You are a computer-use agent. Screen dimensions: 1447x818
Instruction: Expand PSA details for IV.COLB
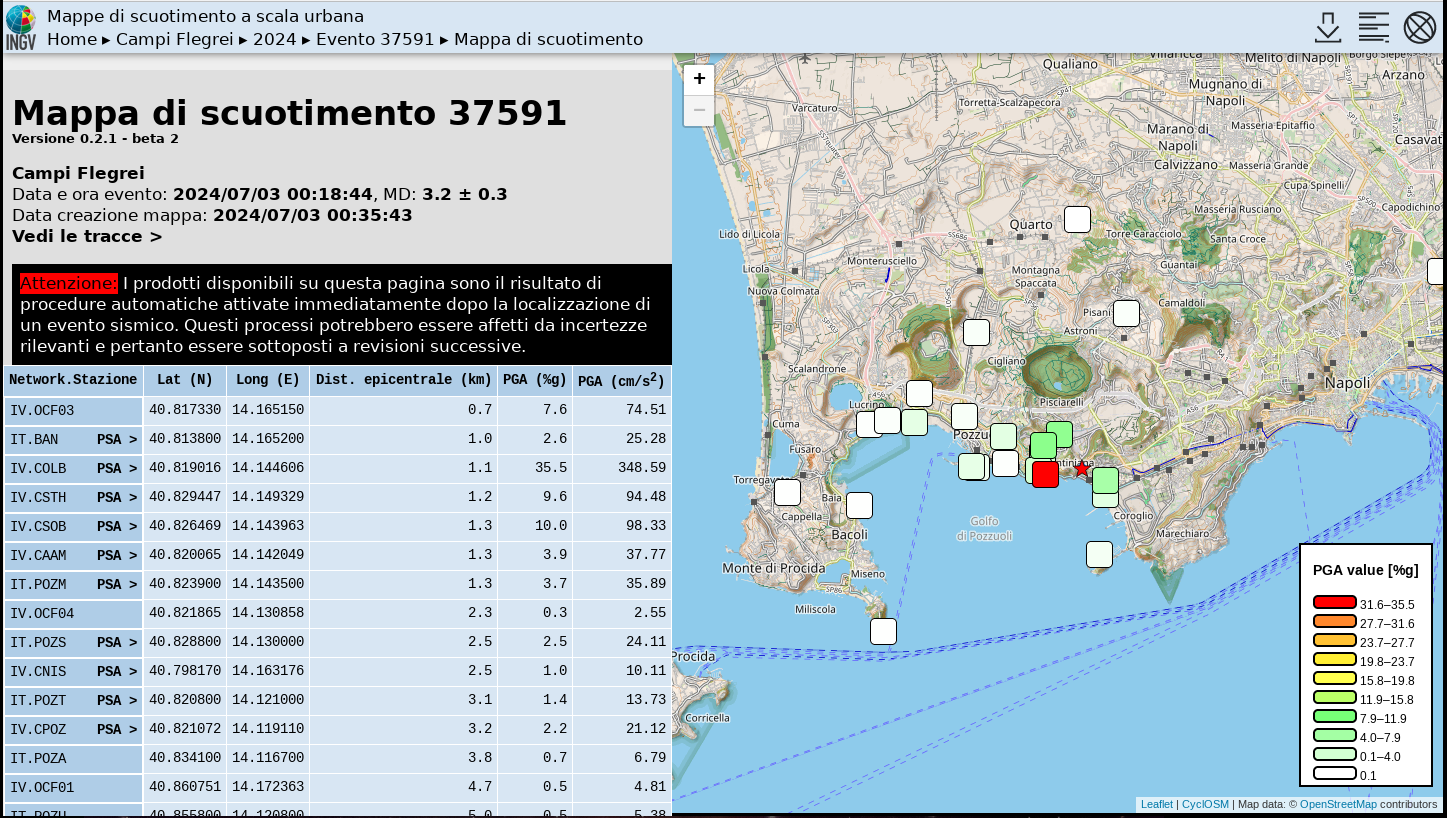click(117, 468)
